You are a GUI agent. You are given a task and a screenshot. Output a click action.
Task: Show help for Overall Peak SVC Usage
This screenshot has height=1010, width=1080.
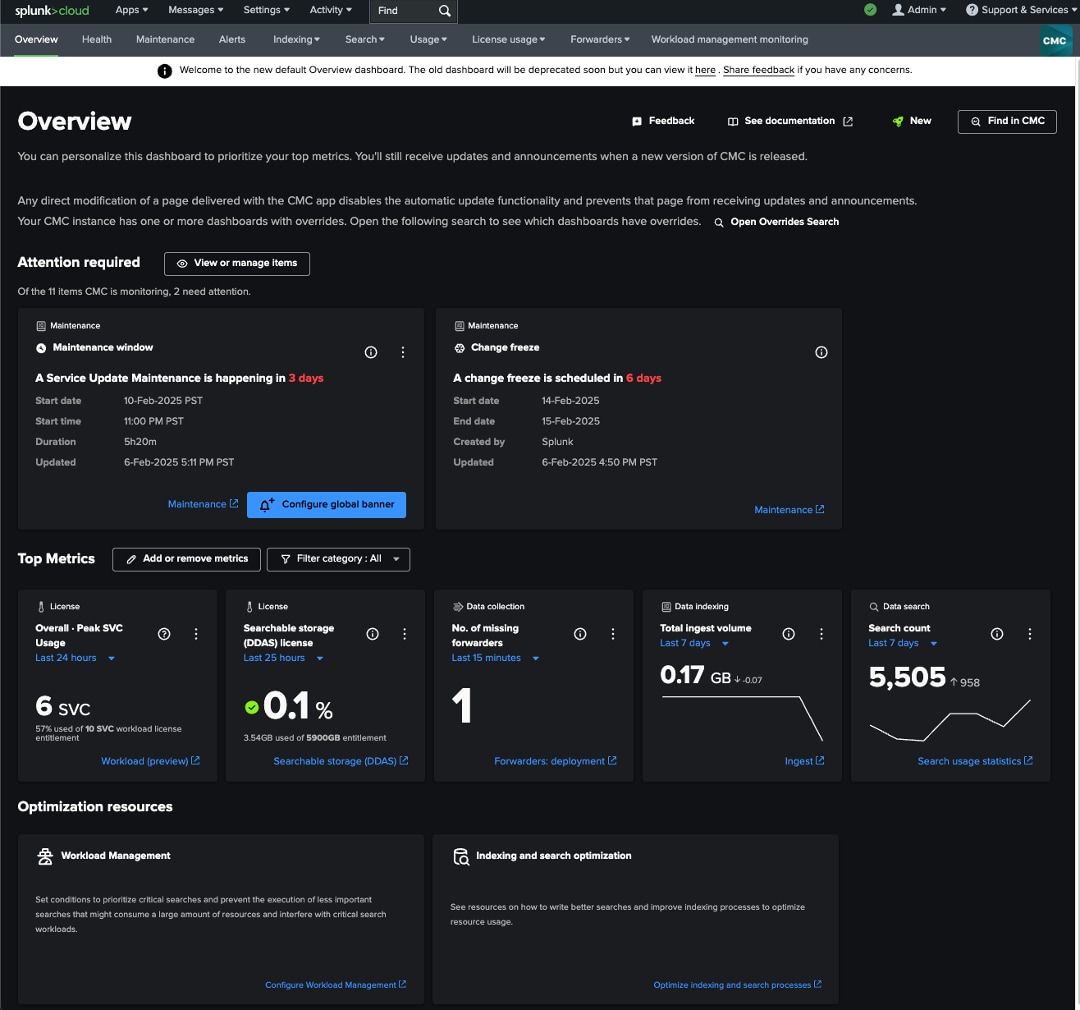click(x=164, y=634)
